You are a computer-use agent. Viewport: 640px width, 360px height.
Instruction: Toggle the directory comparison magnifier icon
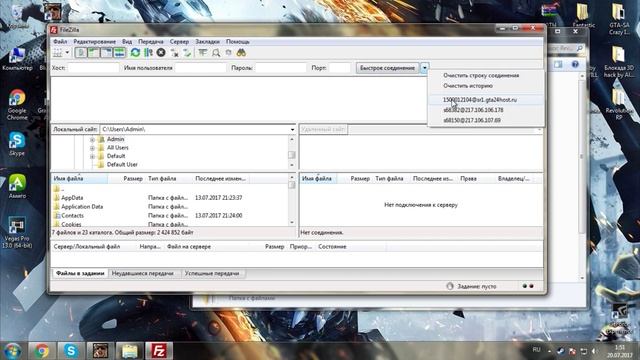[216, 53]
